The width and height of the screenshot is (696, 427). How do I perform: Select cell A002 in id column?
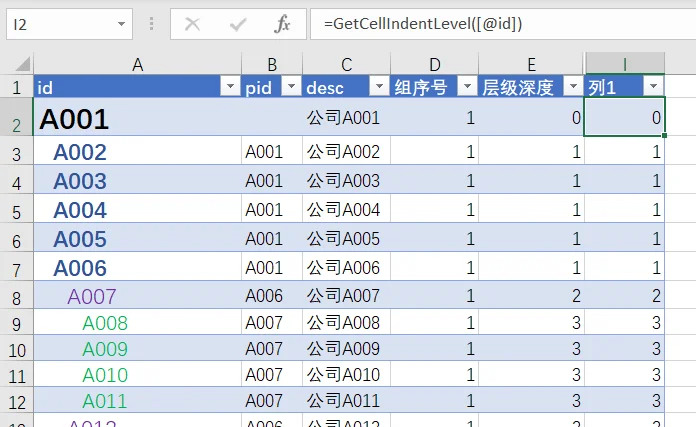(x=138, y=151)
